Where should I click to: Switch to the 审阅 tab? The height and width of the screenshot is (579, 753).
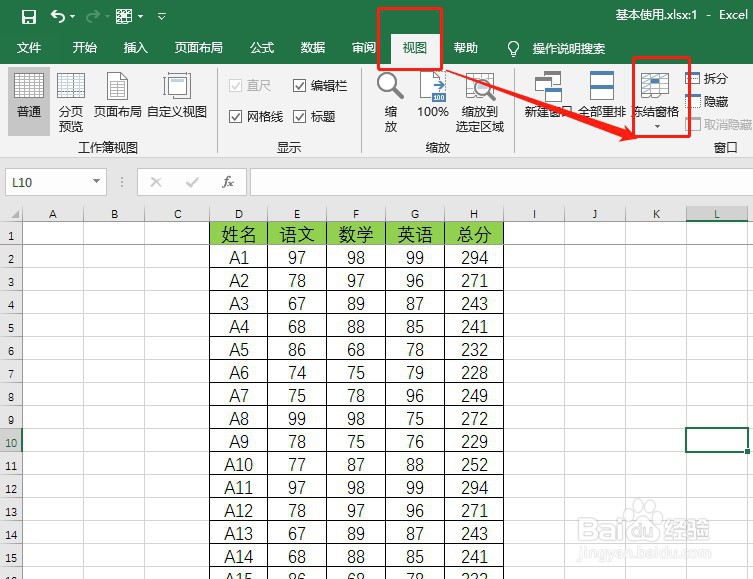(364, 48)
